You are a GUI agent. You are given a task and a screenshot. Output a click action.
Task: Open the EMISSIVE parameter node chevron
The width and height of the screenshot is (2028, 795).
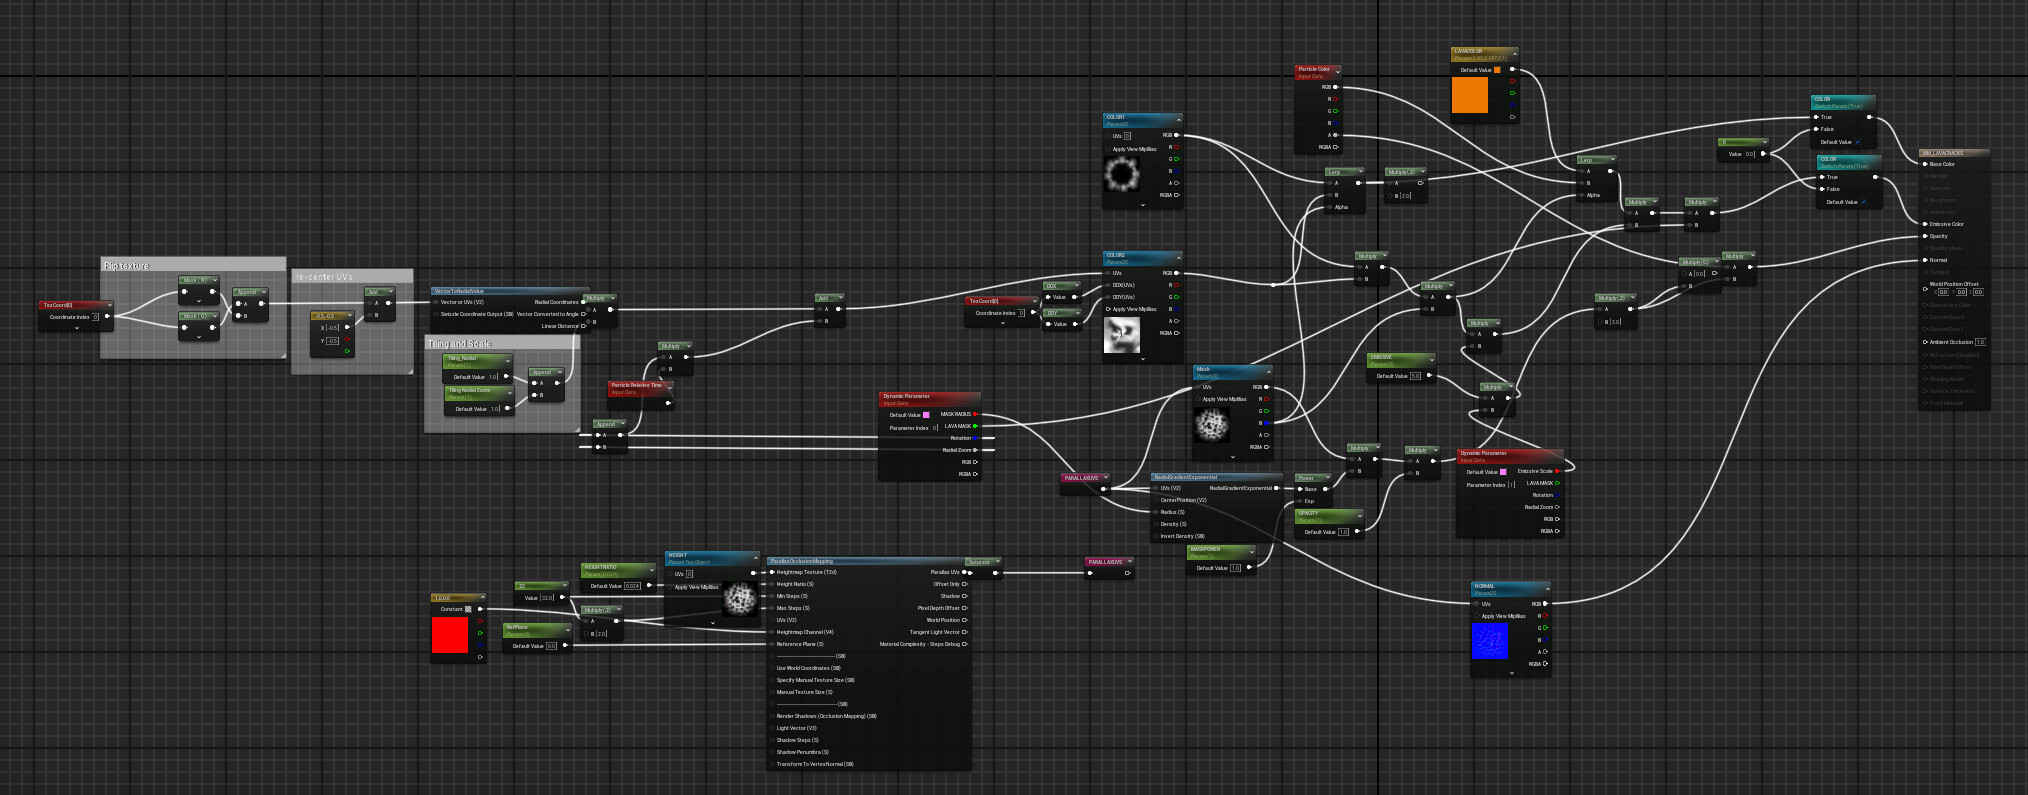tap(1432, 358)
